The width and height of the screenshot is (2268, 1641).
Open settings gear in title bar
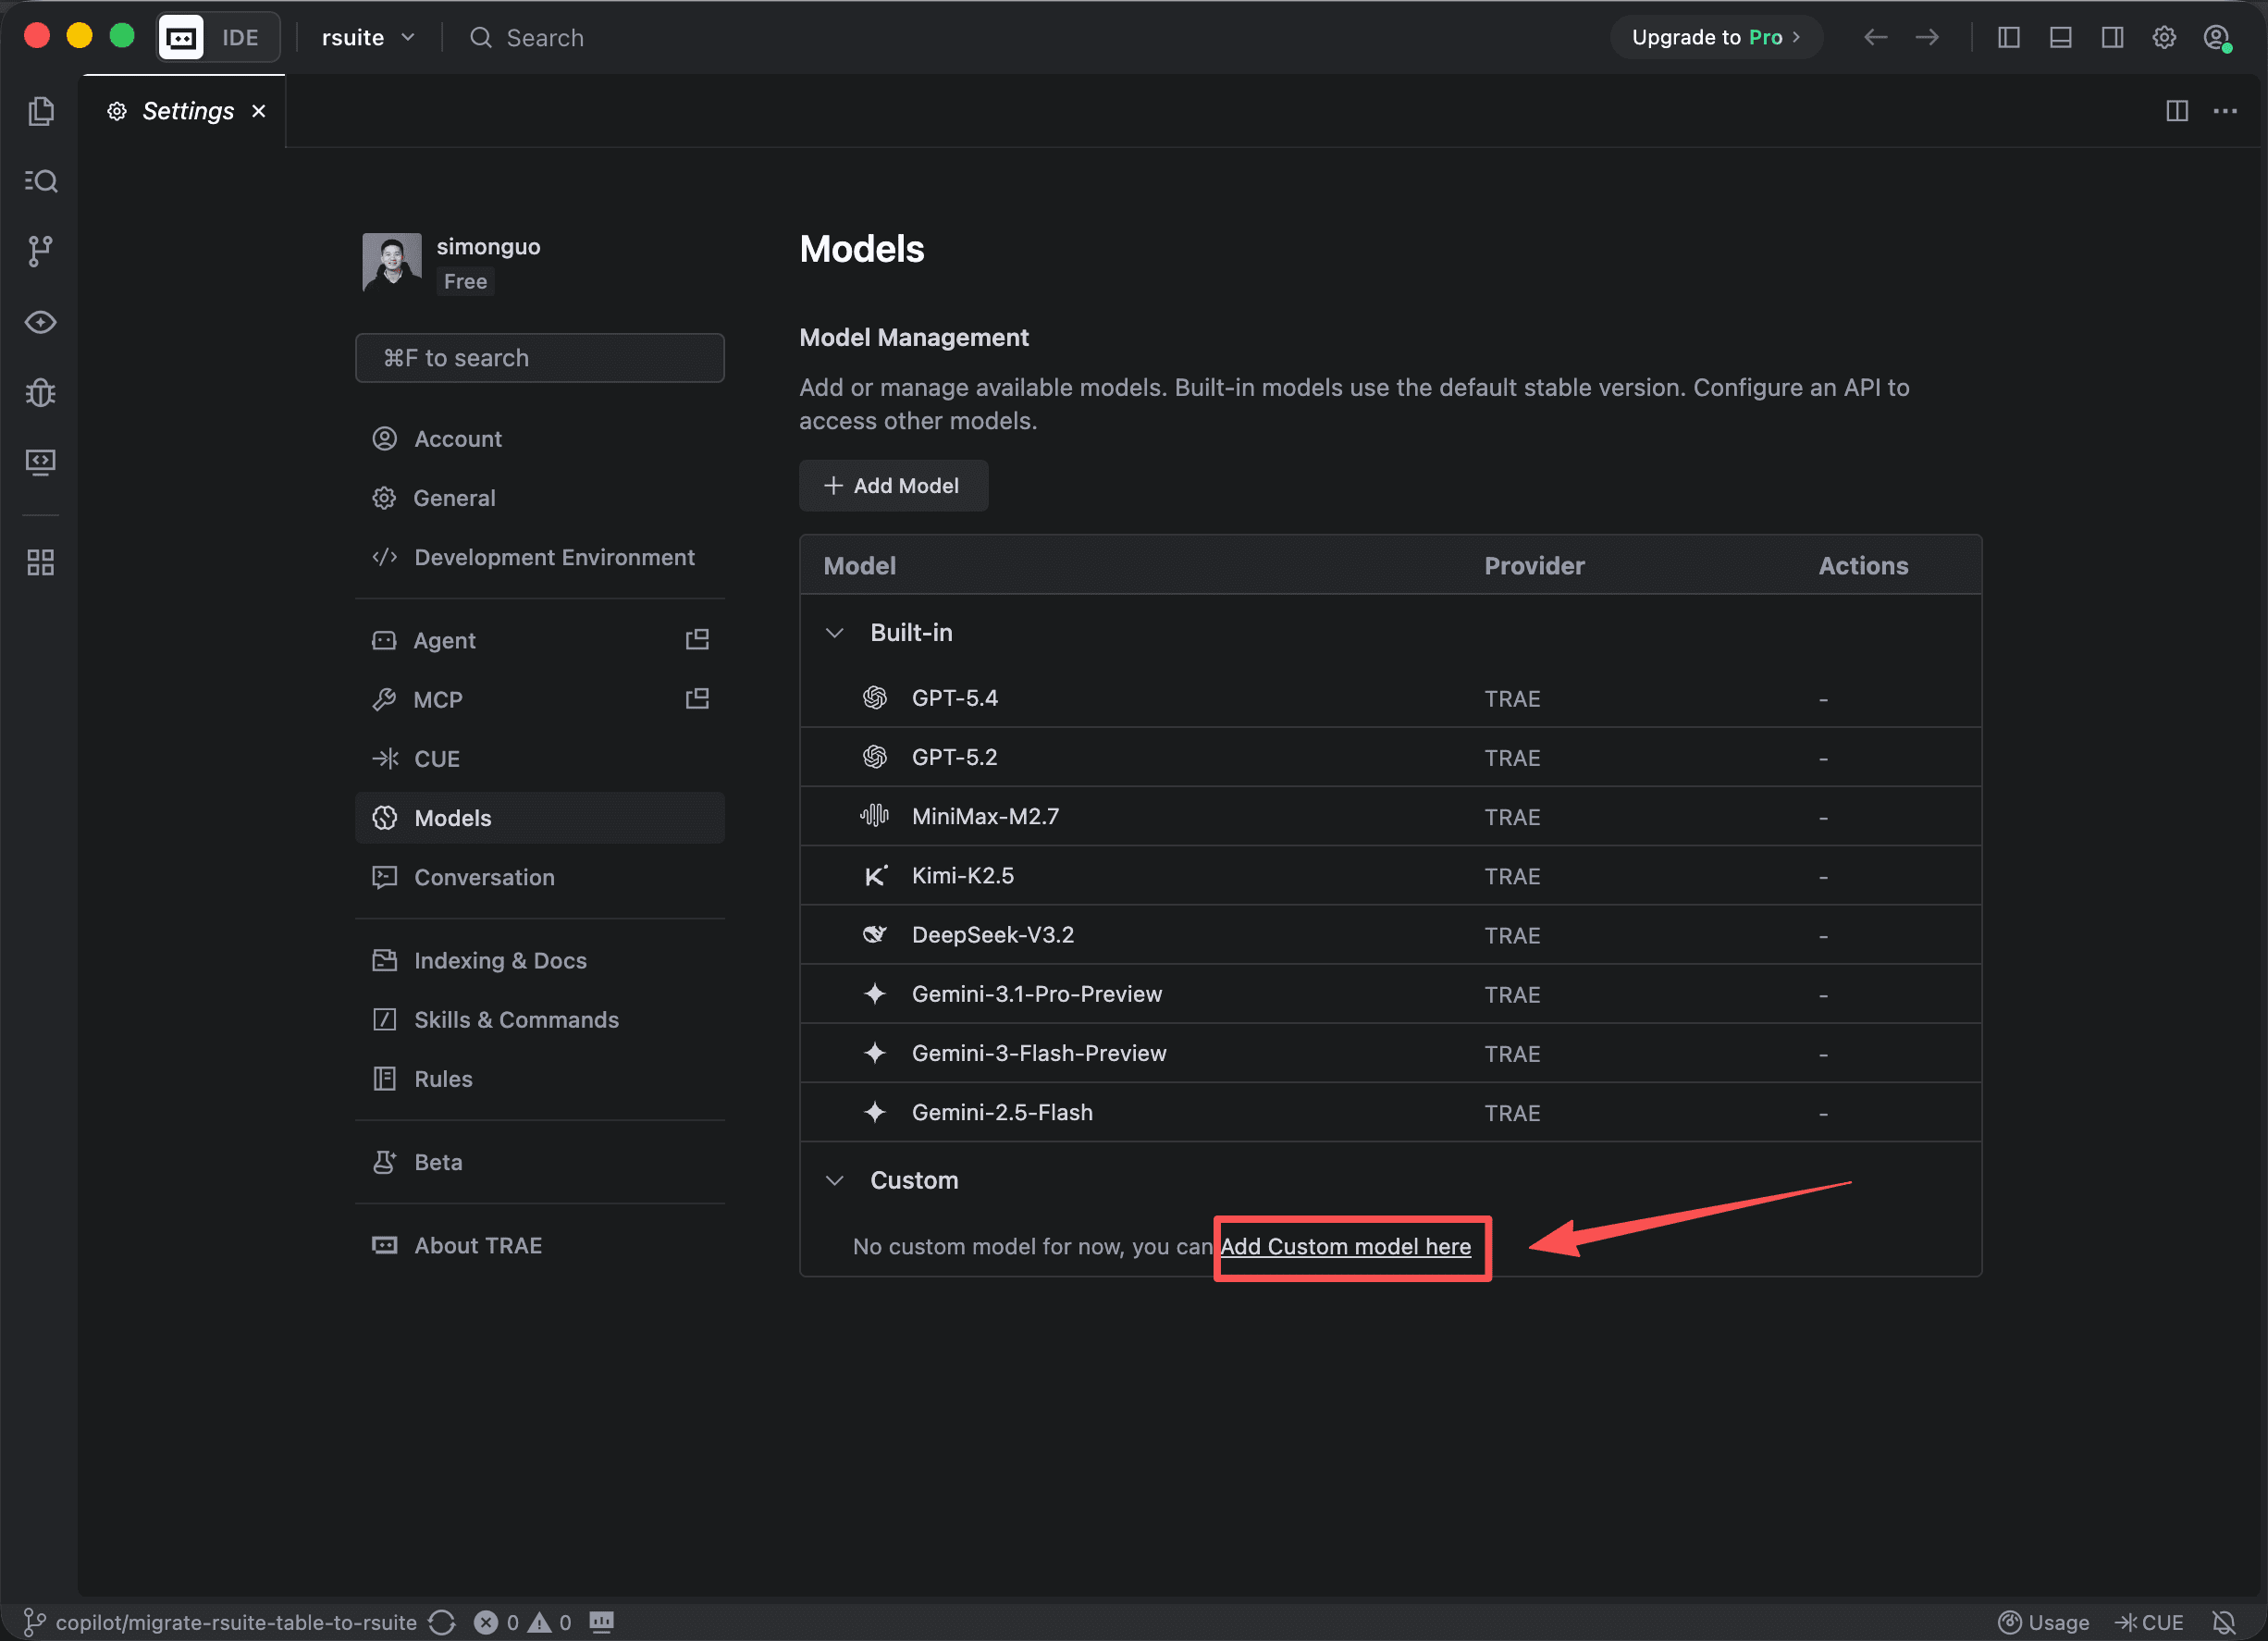point(2165,37)
